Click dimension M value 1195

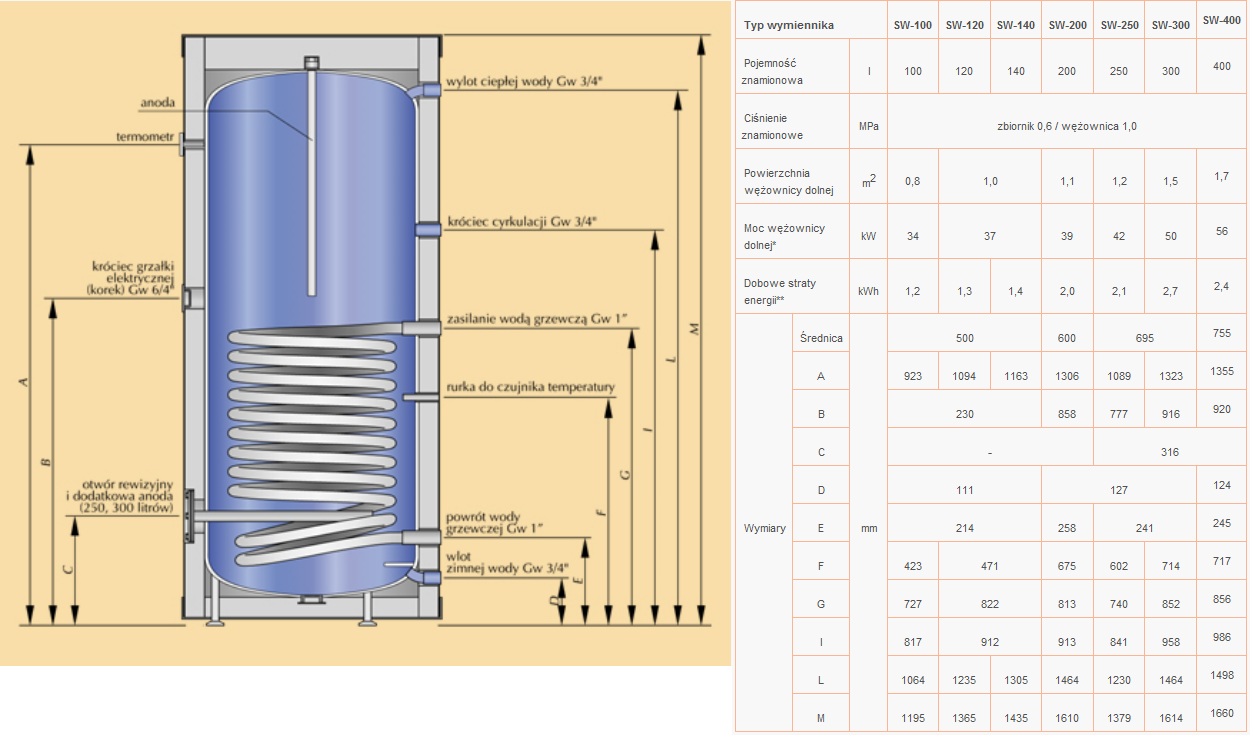click(x=912, y=718)
